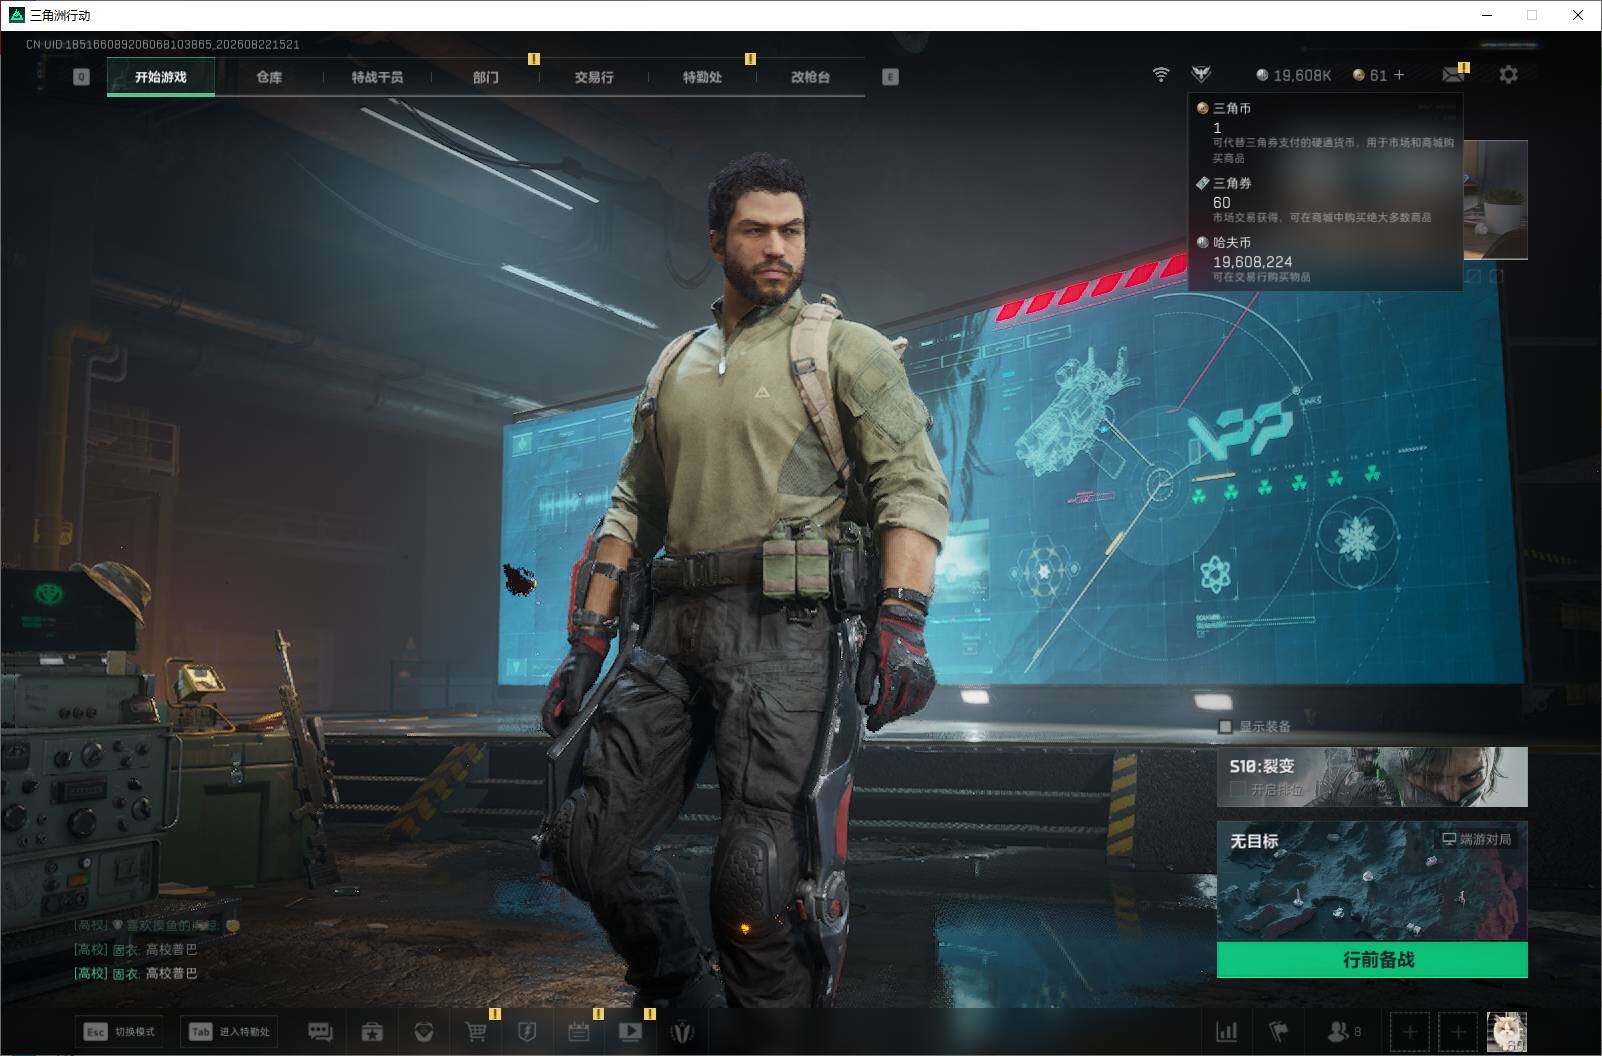Click the green 行前备战 button

[x=1372, y=960]
